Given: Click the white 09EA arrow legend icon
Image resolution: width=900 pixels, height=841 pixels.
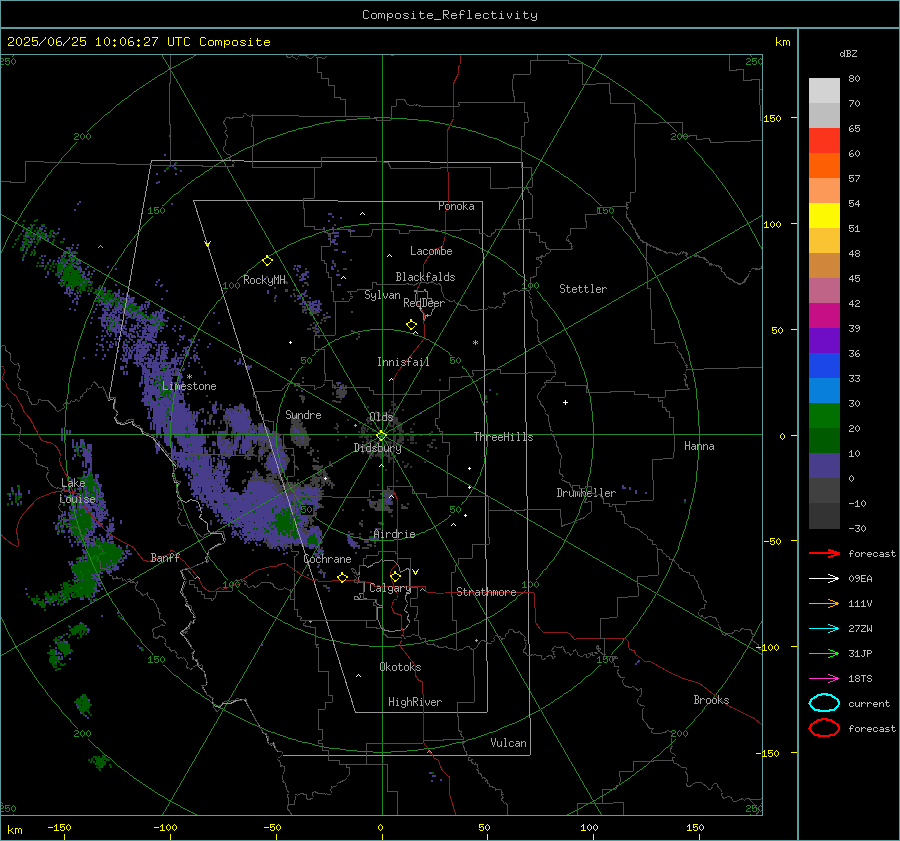Looking at the screenshot, I should point(824,578).
